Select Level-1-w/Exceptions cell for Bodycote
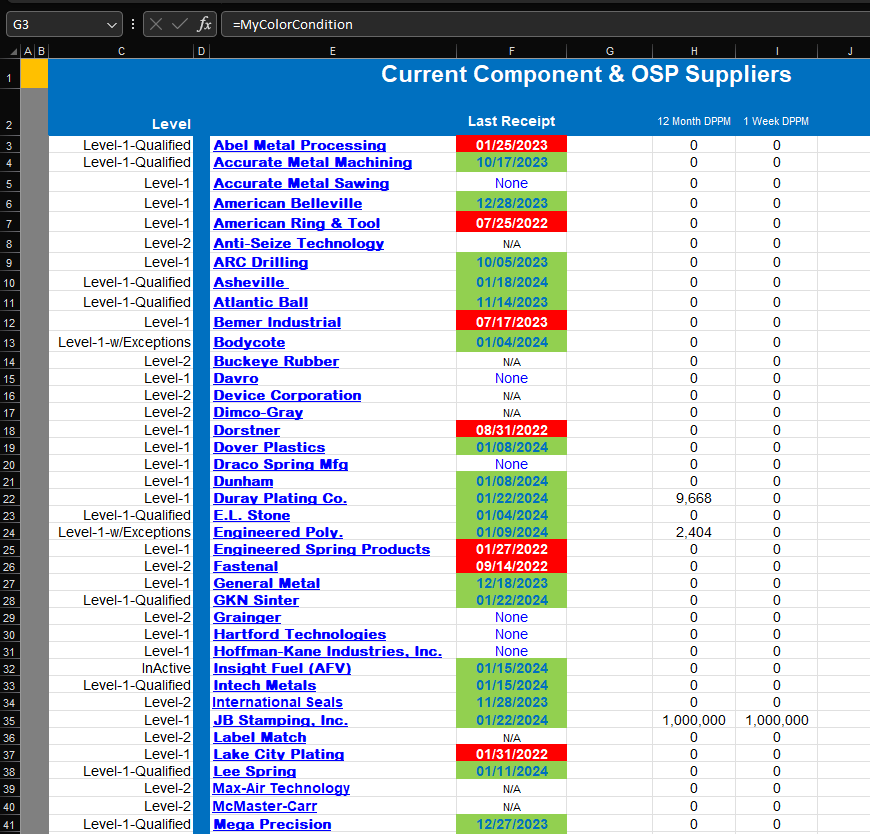Screen dimensions: 870x834 [121, 342]
